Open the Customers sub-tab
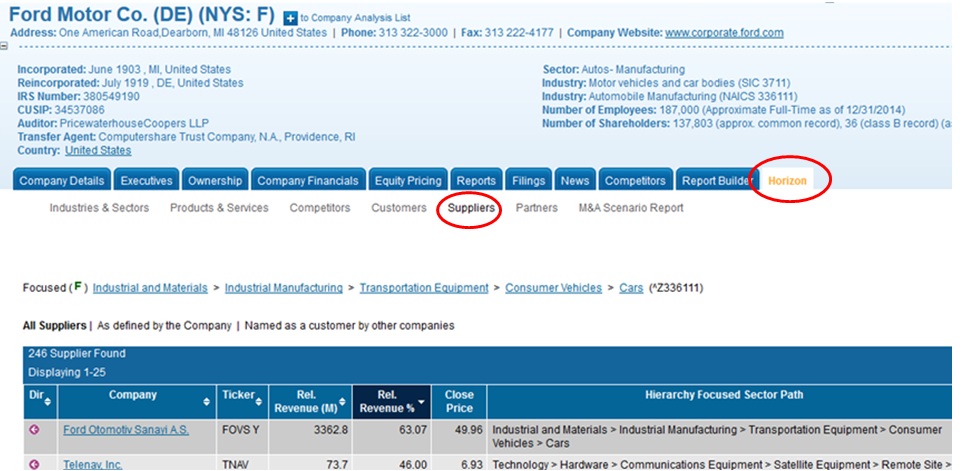Screen dimensions: 967x471 pos(399,208)
